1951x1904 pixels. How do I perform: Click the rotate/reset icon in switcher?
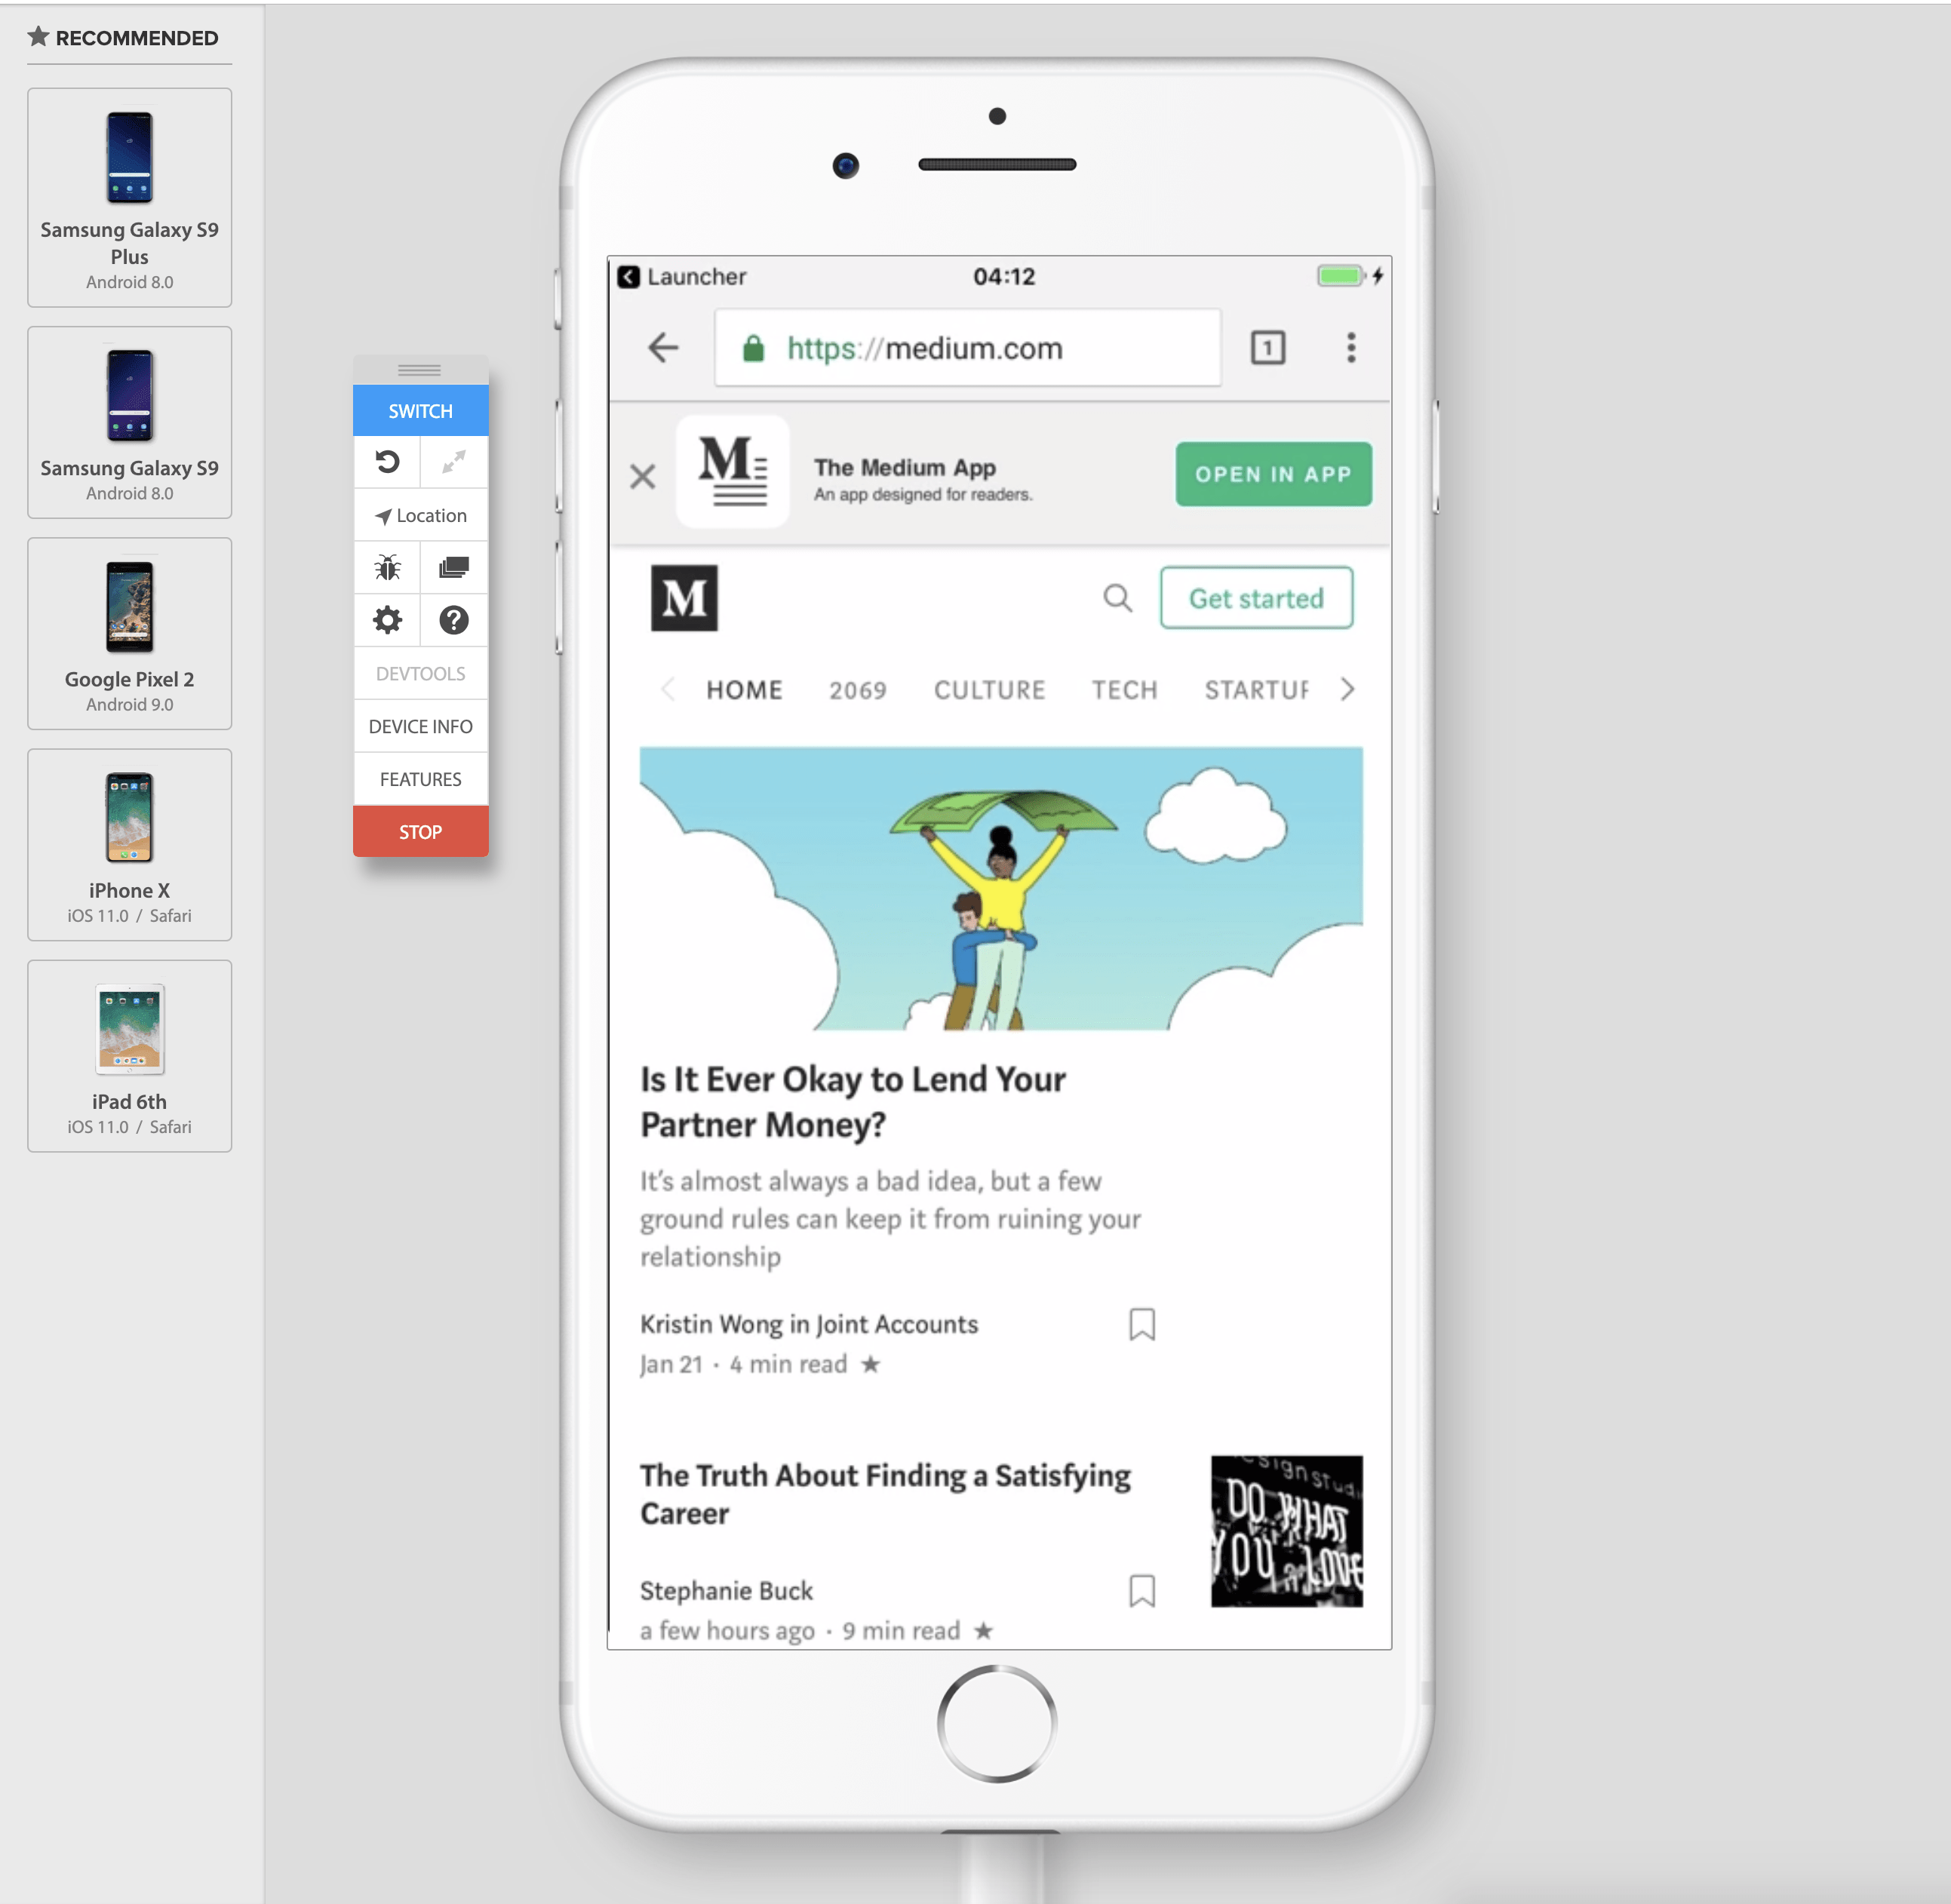pyautogui.click(x=387, y=462)
